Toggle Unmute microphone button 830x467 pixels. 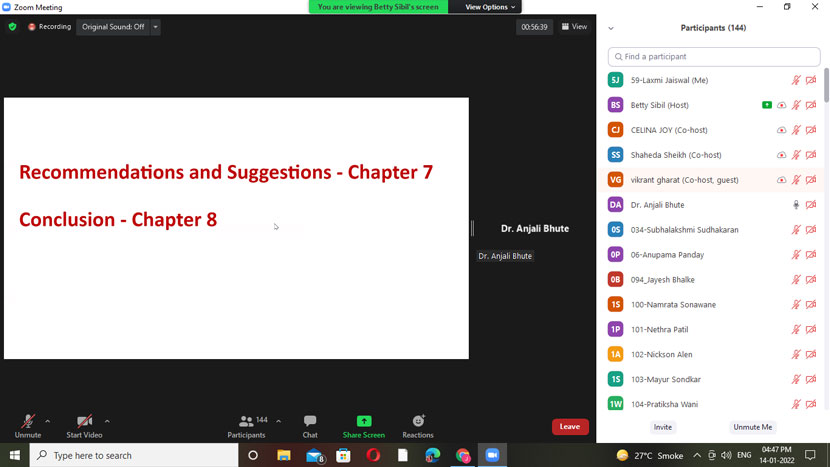(27, 421)
